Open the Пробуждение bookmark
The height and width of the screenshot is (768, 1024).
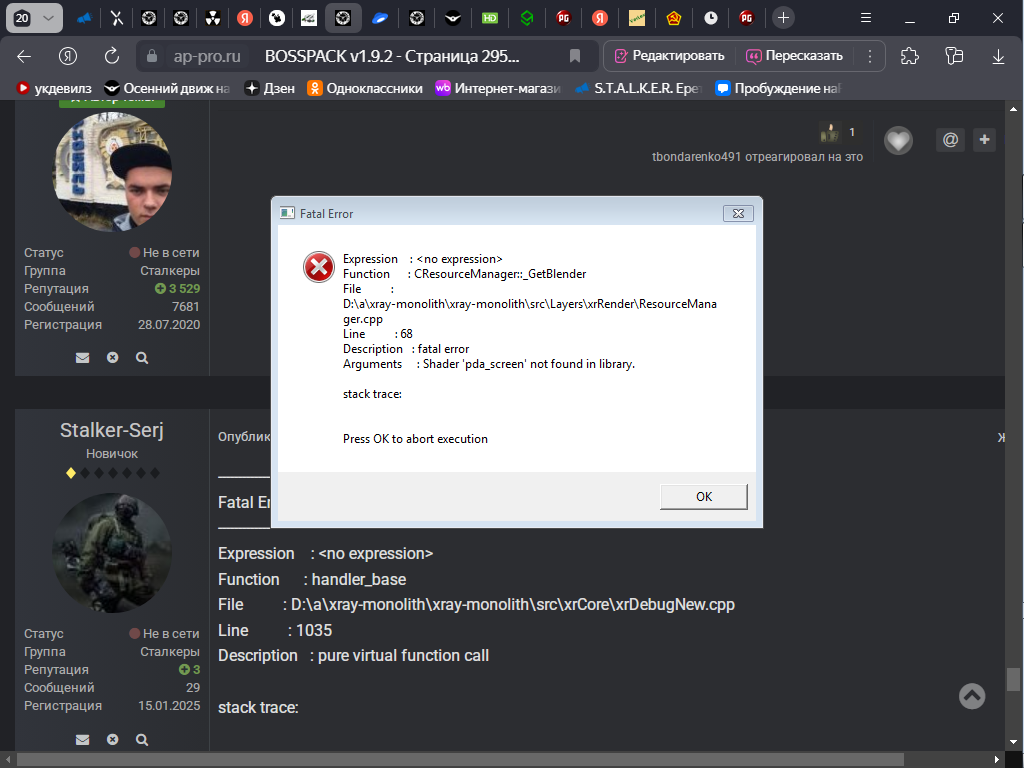tap(778, 88)
